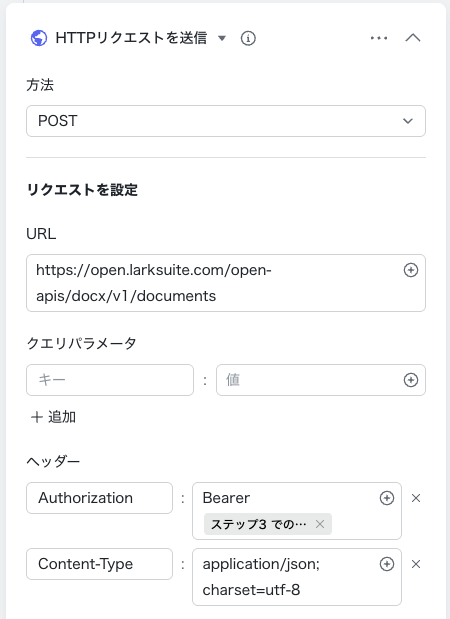Remove the ステップ3 variable tag
The width and height of the screenshot is (450, 619).
pos(320,524)
